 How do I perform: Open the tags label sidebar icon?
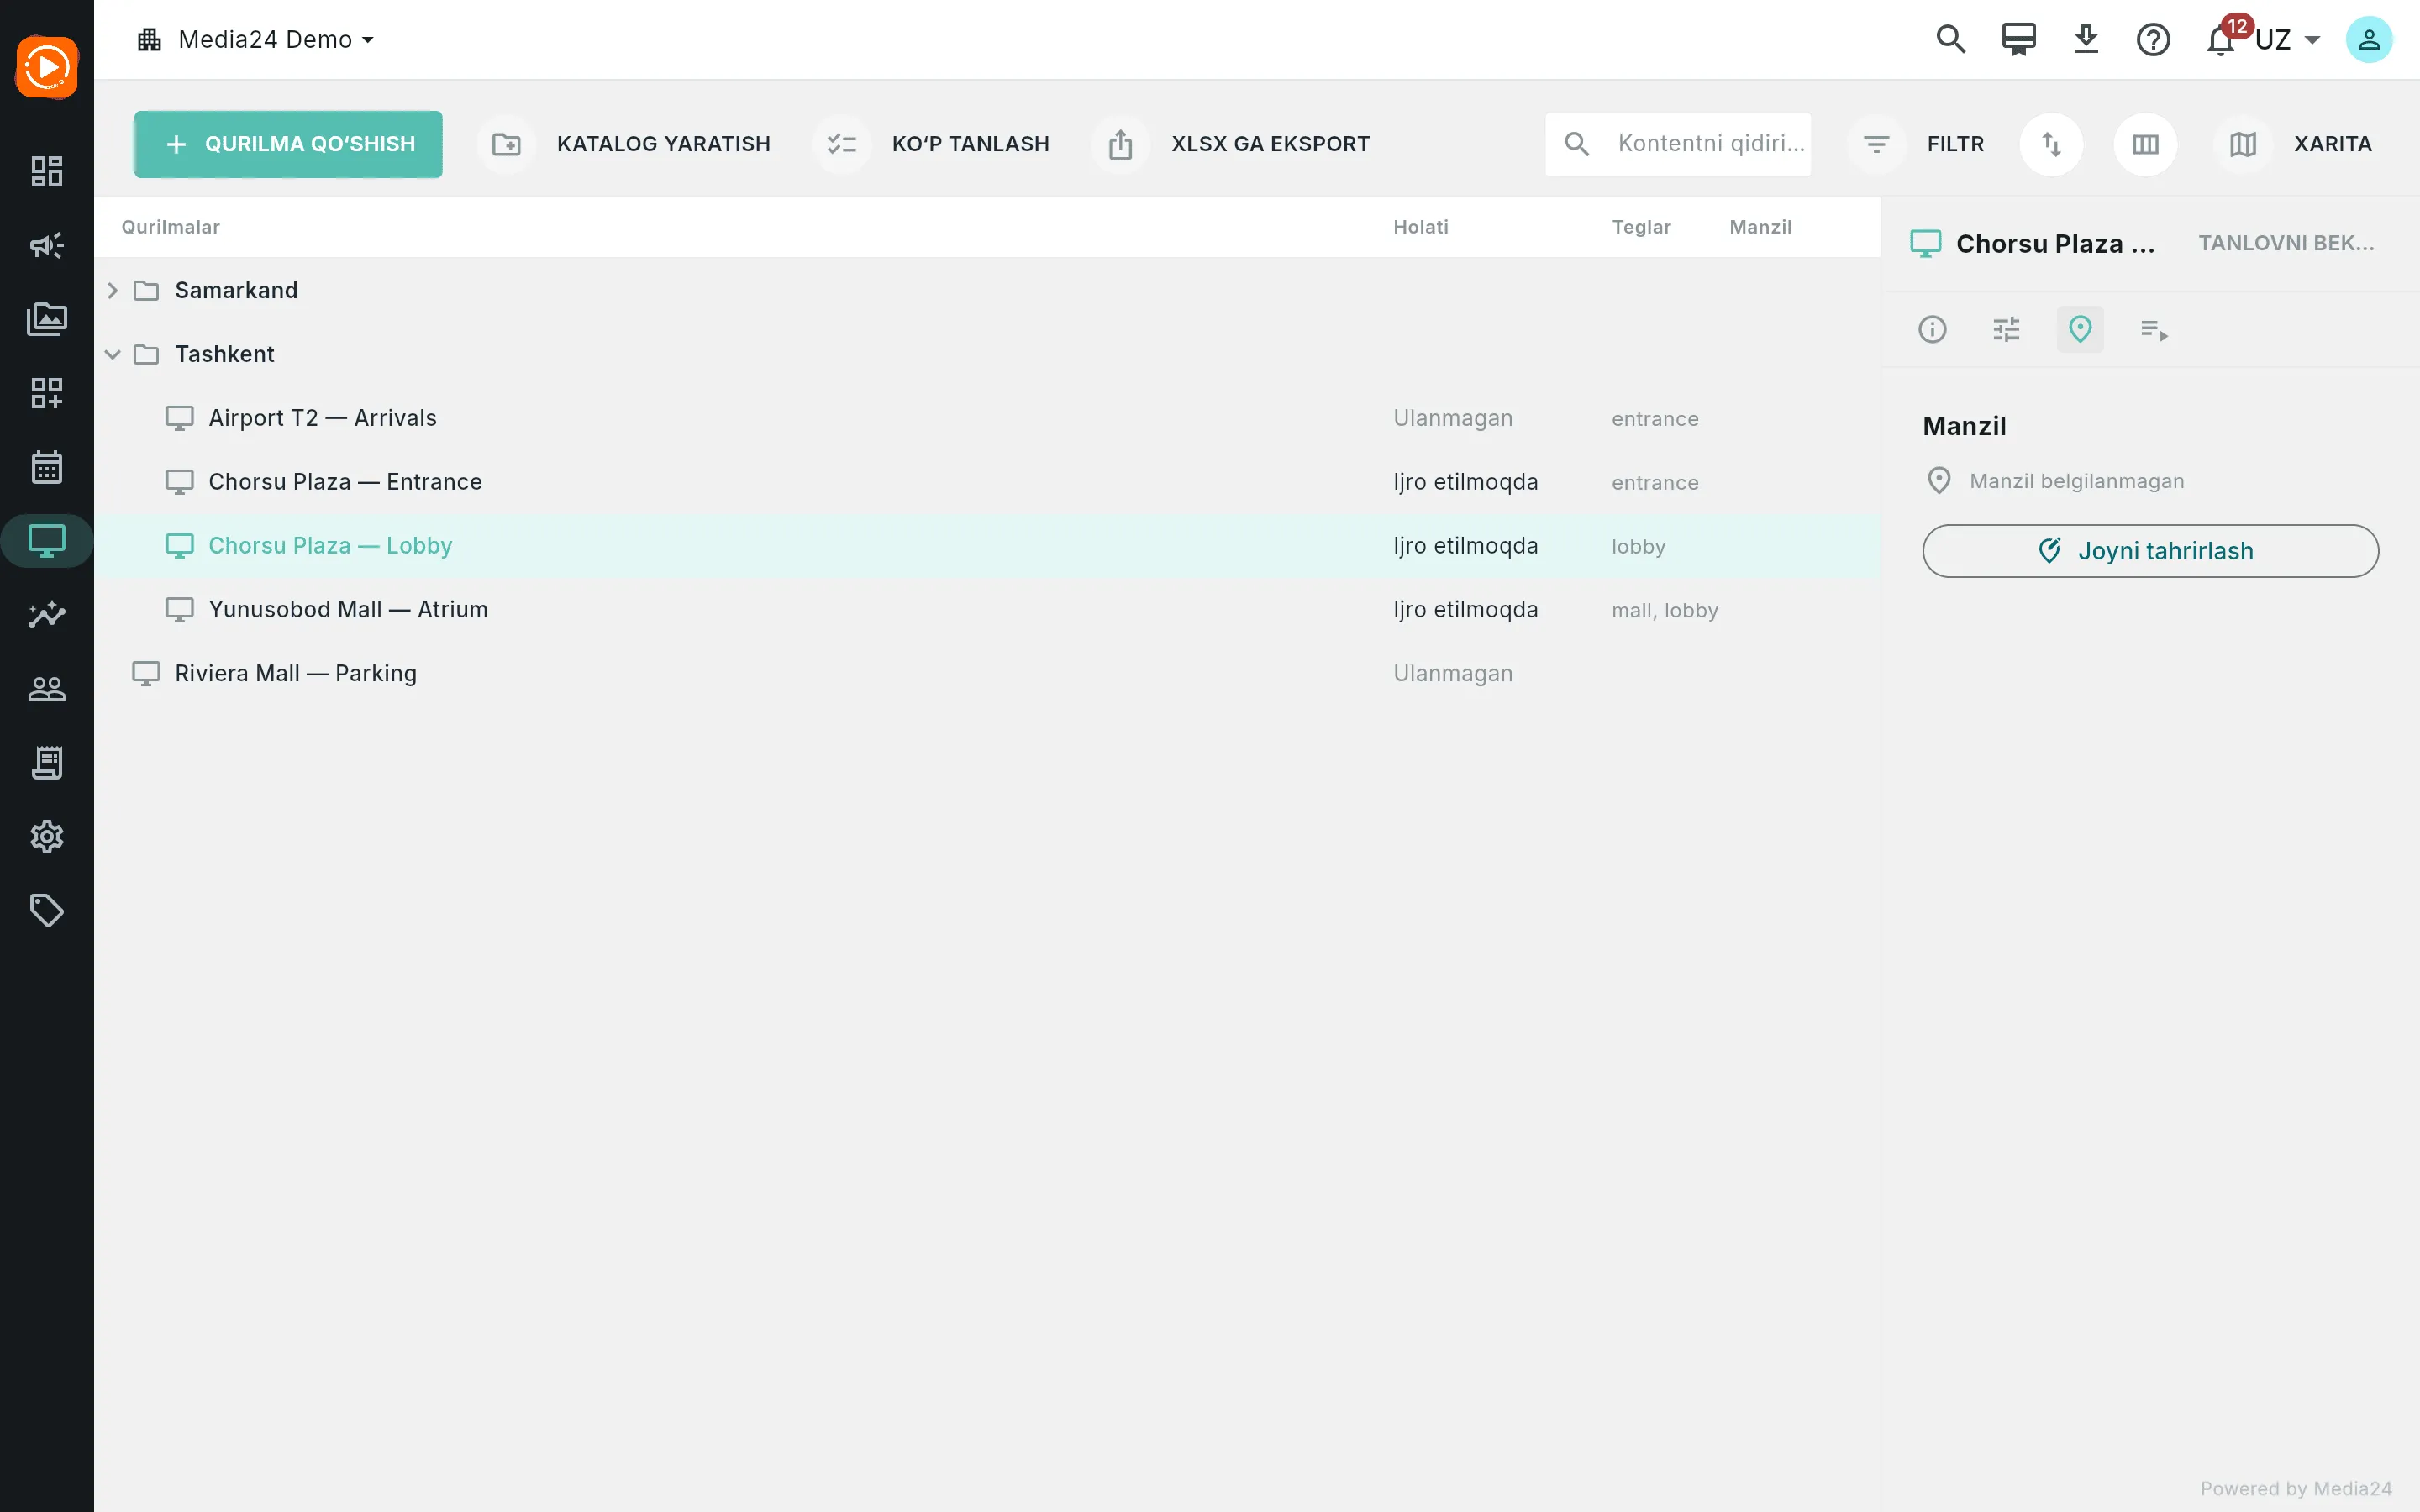[x=47, y=910]
